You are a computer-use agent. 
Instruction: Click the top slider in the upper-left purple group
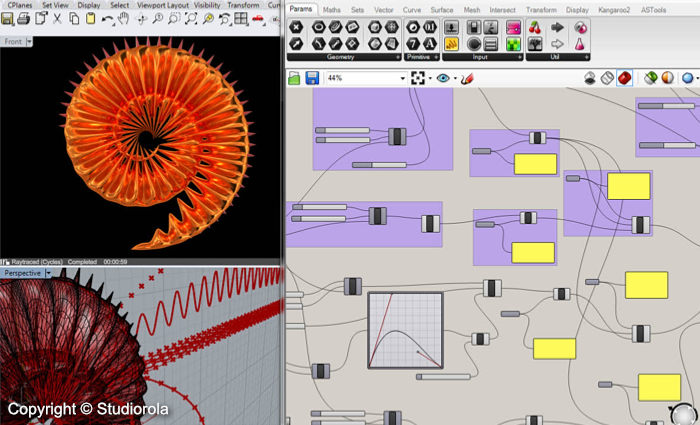(x=342, y=130)
